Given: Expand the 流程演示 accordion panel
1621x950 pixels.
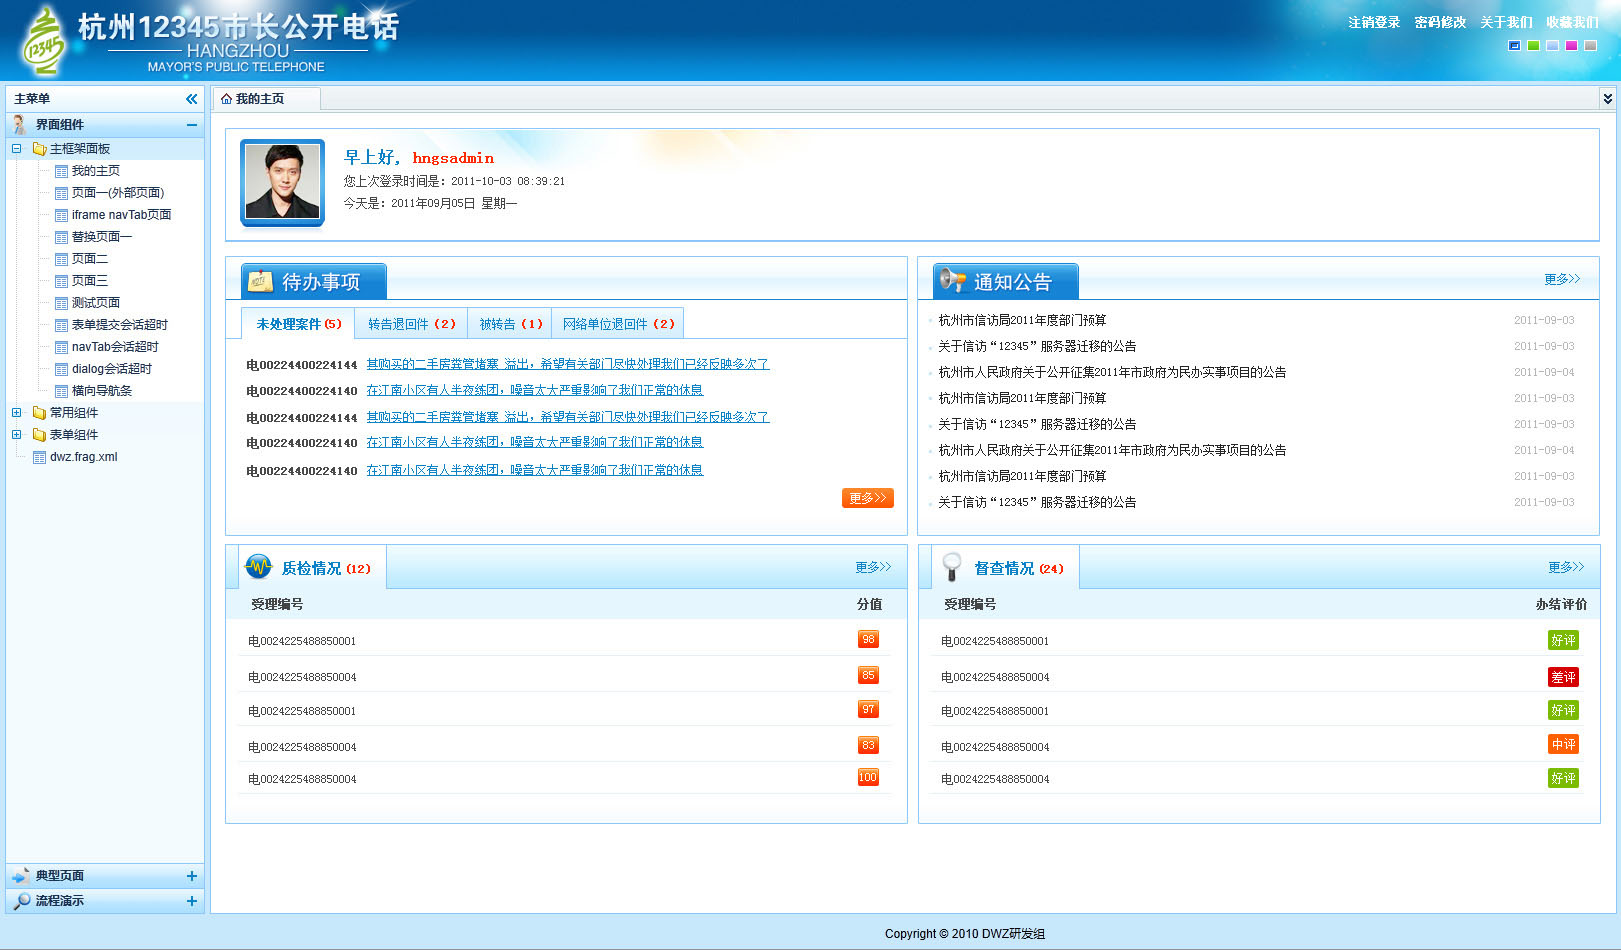Looking at the screenshot, I should (191, 901).
